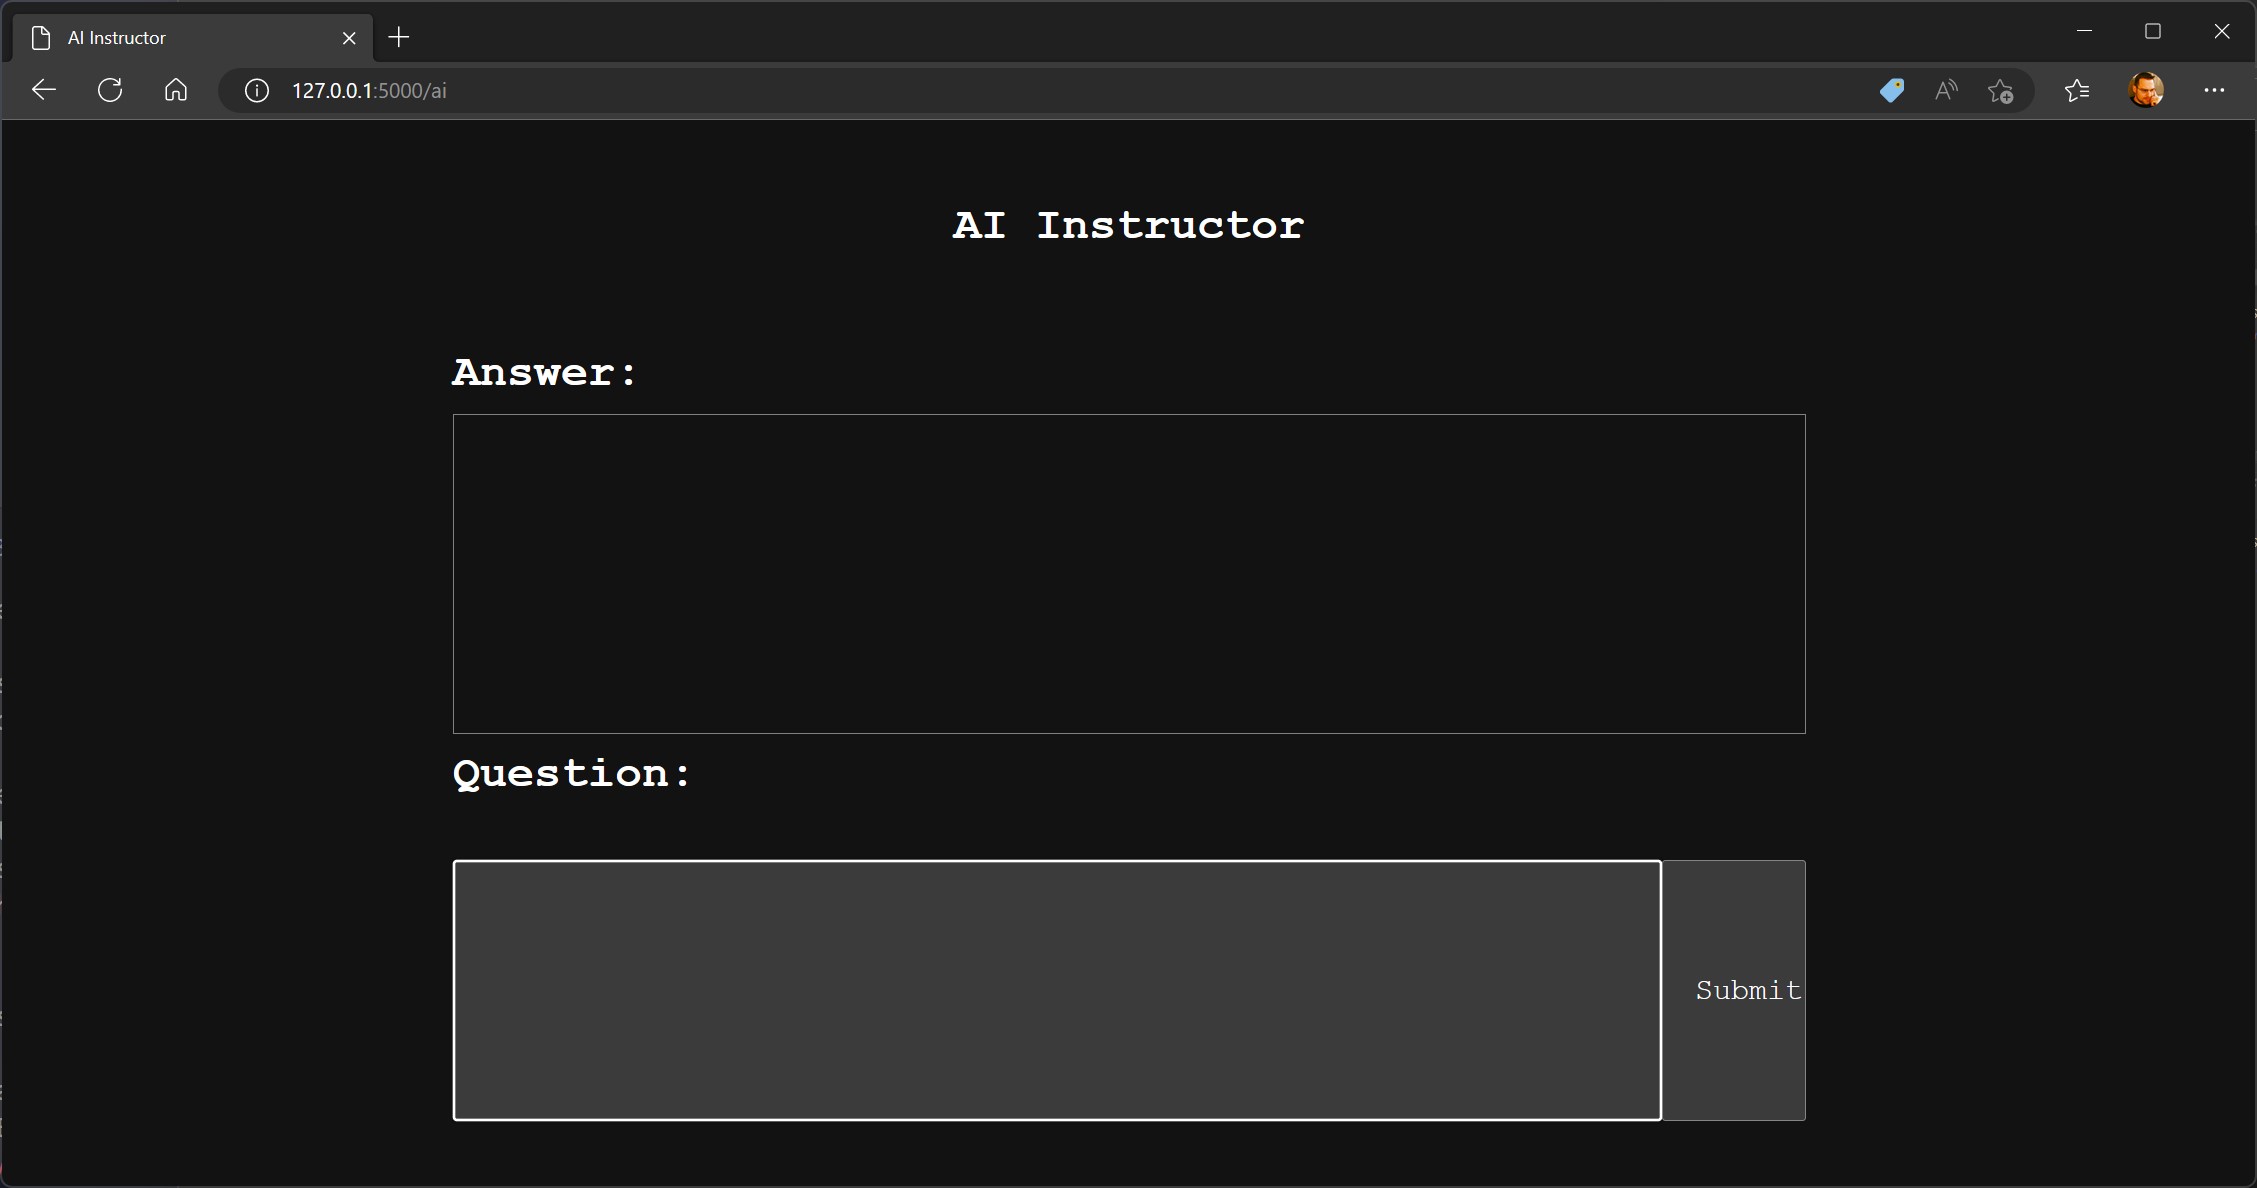Click inside the Answer output box
The width and height of the screenshot is (2257, 1188).
1128,572
